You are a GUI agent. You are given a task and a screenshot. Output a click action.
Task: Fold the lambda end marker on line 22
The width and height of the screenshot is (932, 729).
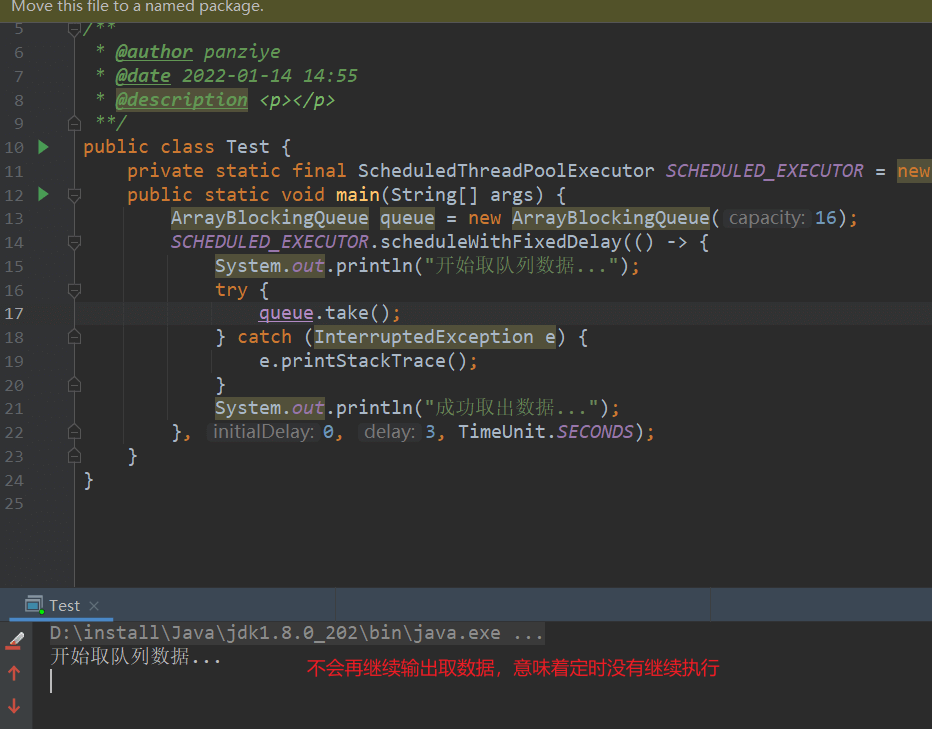74,432
